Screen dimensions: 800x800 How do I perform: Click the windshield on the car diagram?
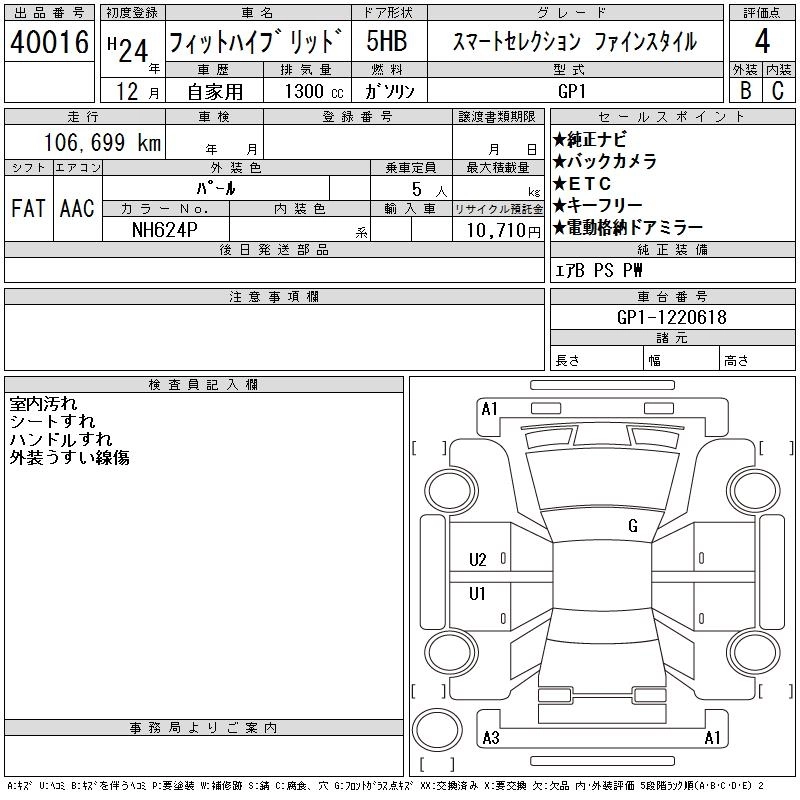tap(600, 480)
